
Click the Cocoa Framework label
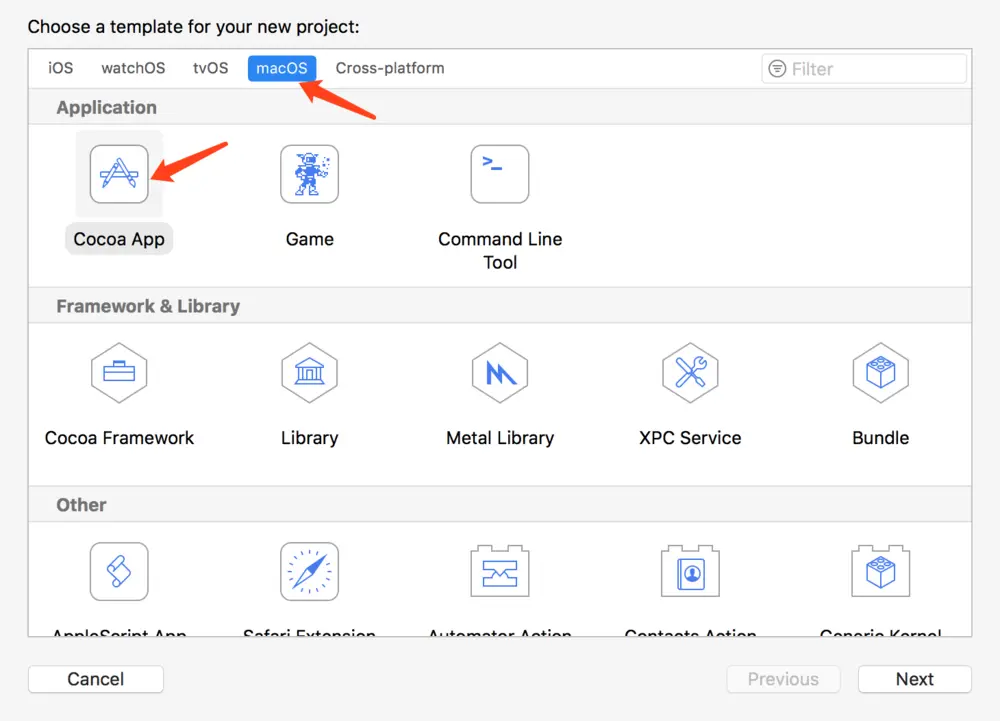(119, 438)
